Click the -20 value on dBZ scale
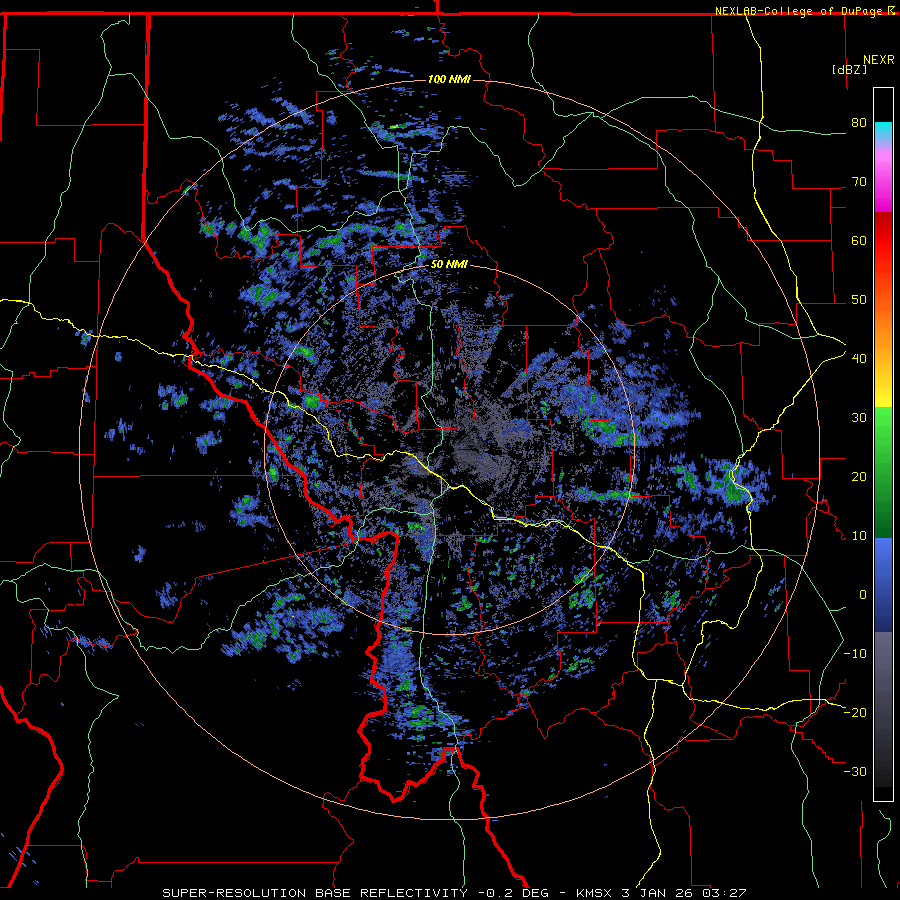The height and width of the screenshot is (900, 900). click(855, 712)
